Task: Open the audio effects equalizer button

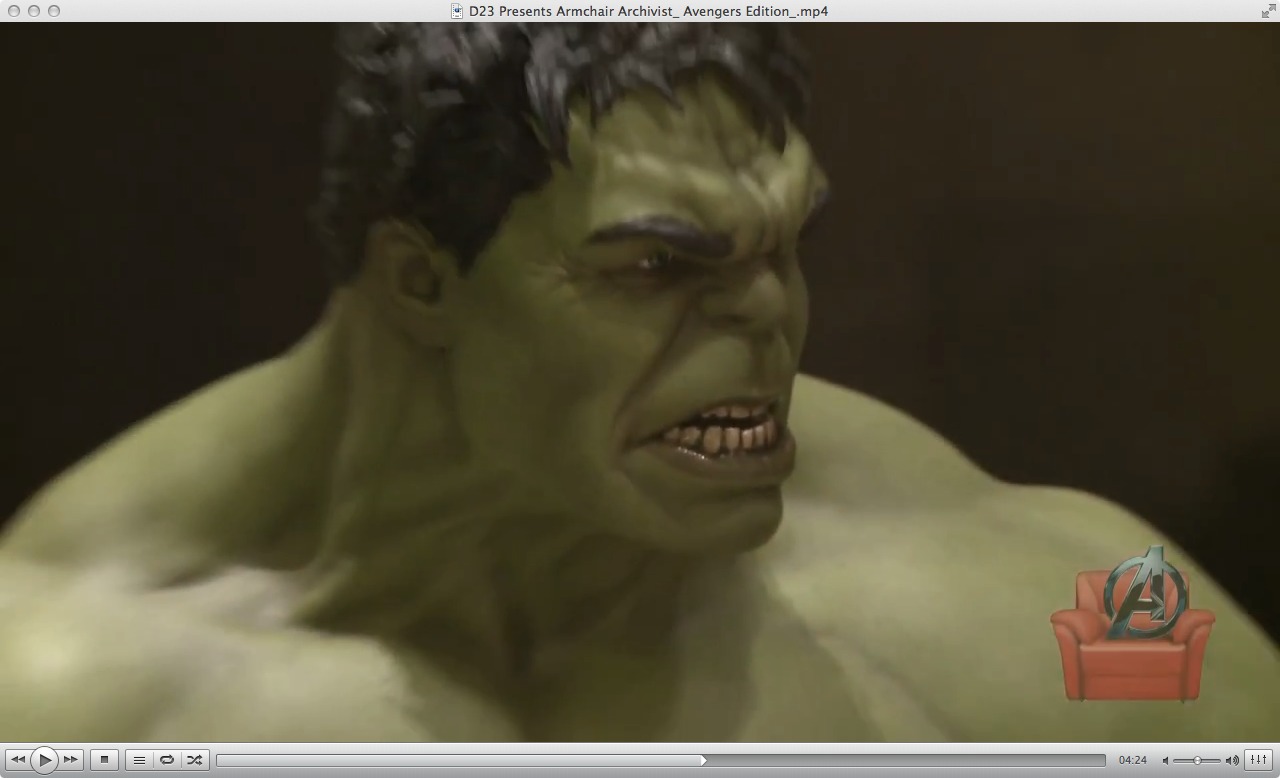Action: pos(1259,760)
